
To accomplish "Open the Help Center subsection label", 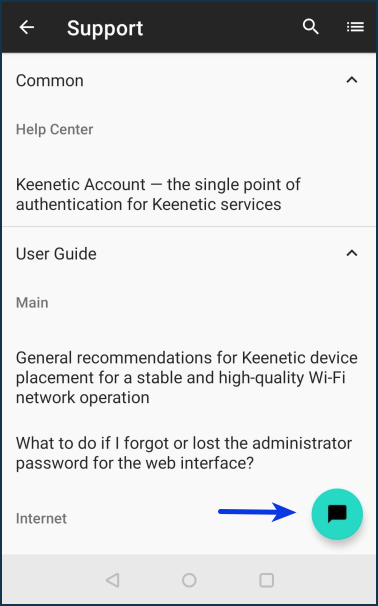I will (x=54, y=129).
